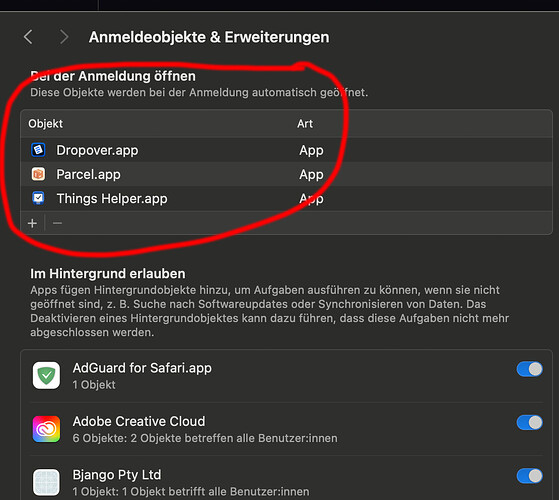Switch off Bjango Pty Ltd toggle
559x500 pixels.
[529, 476]
